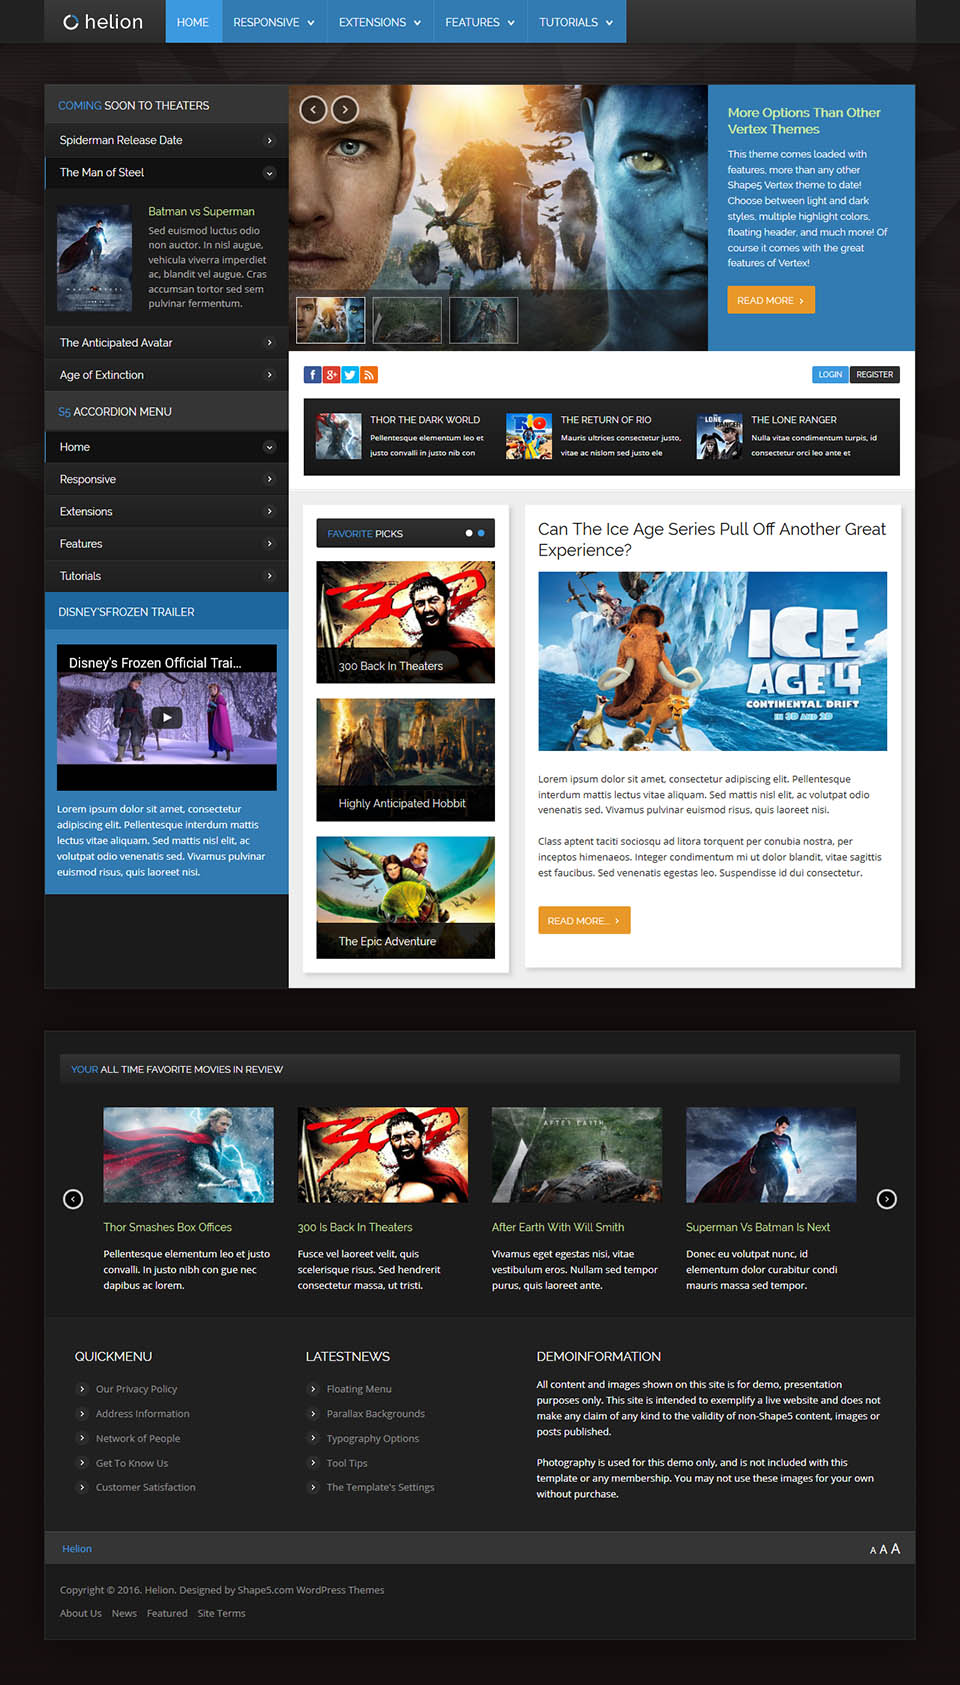Increase font size with largest A
Screen dimensions: 960x1685
(x=896, y=1548)
